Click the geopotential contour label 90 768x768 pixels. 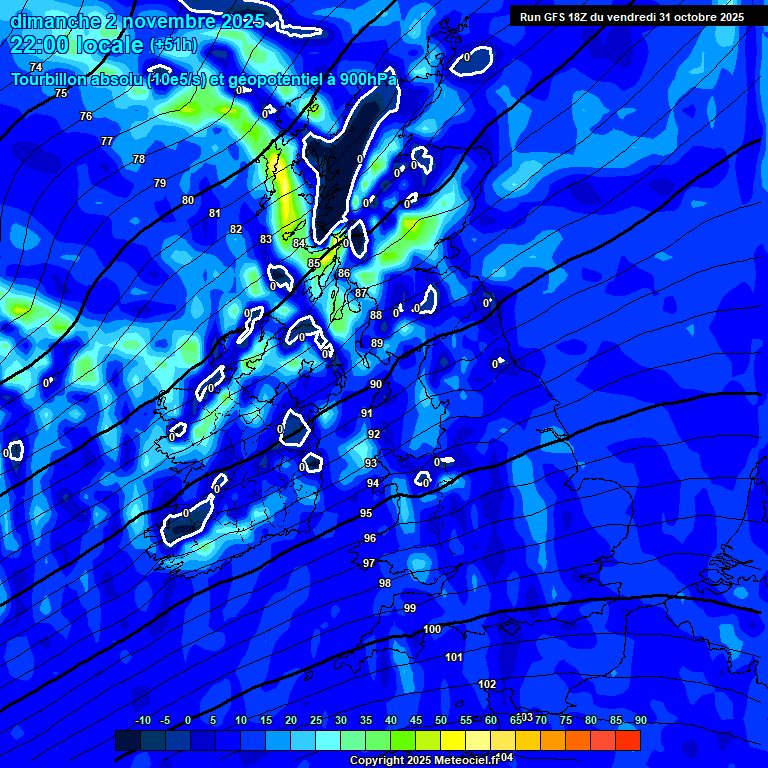[376, 384]
